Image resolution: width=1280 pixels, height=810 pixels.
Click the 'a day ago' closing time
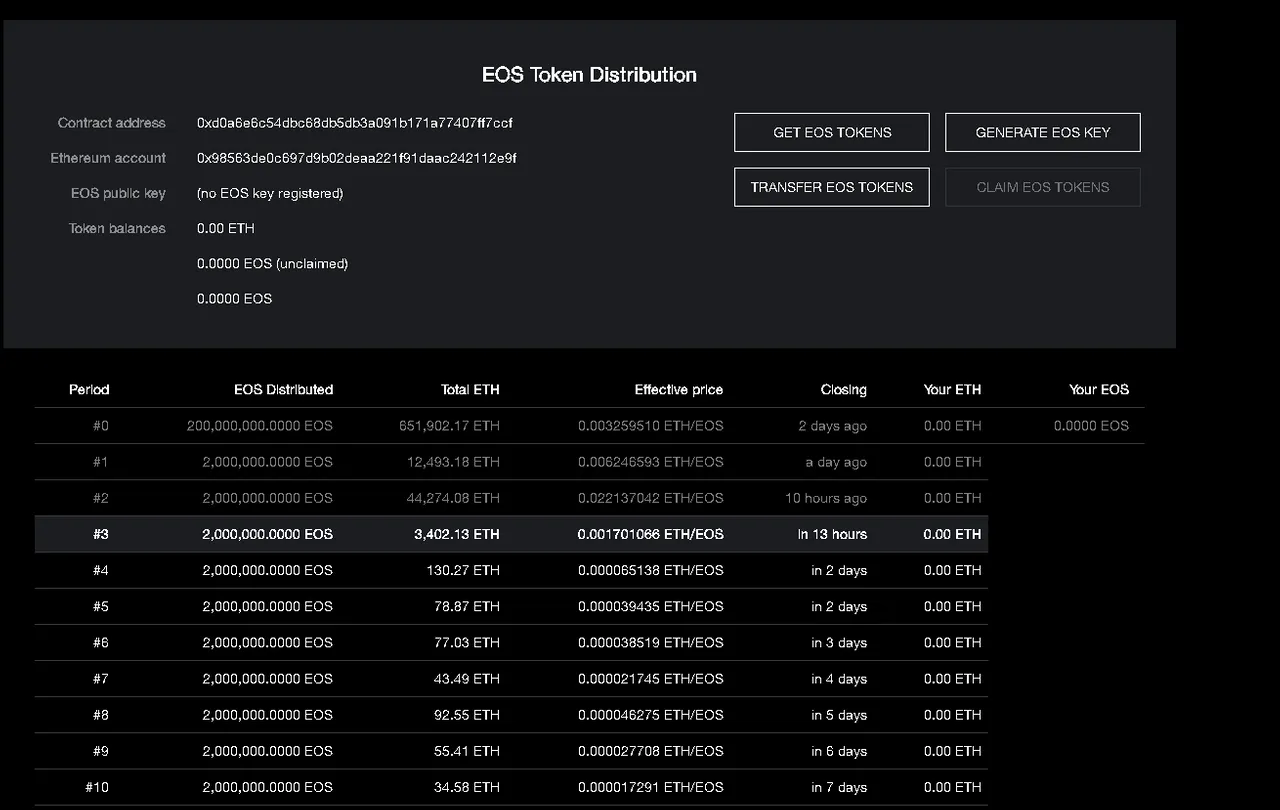click(836, 462)
